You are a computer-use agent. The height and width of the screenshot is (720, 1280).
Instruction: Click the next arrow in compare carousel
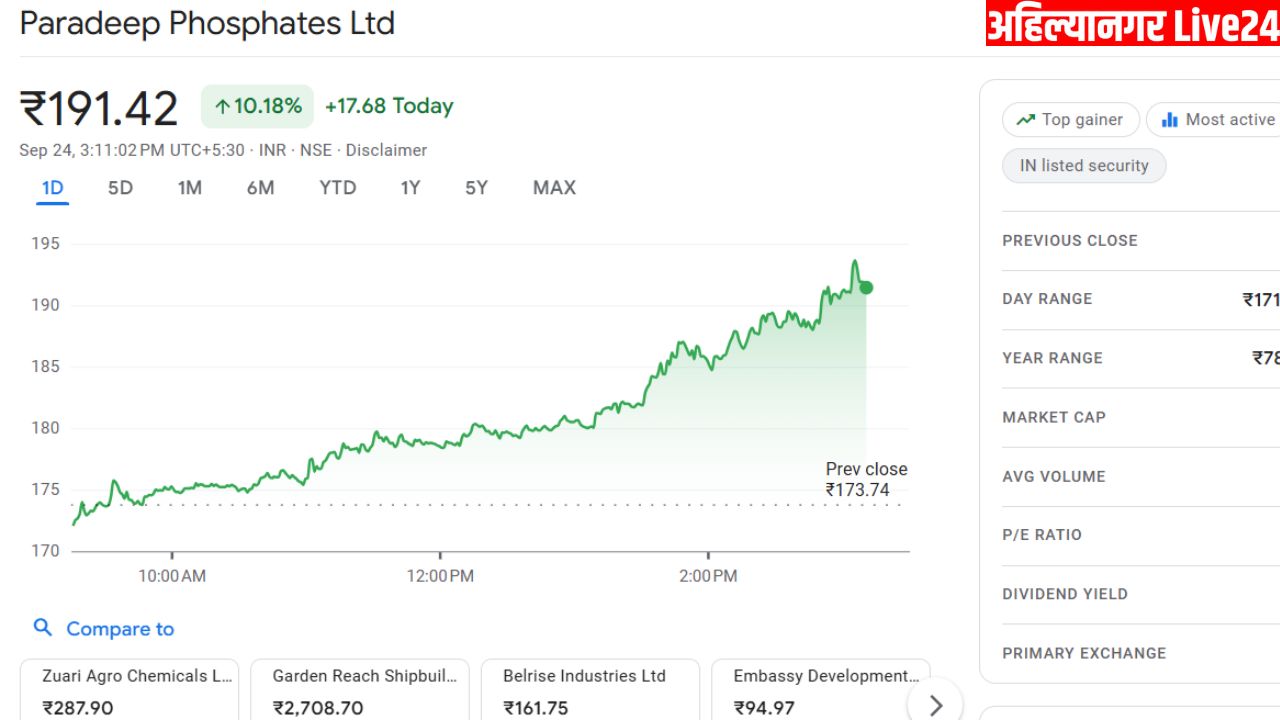click(x=936, y=705)
